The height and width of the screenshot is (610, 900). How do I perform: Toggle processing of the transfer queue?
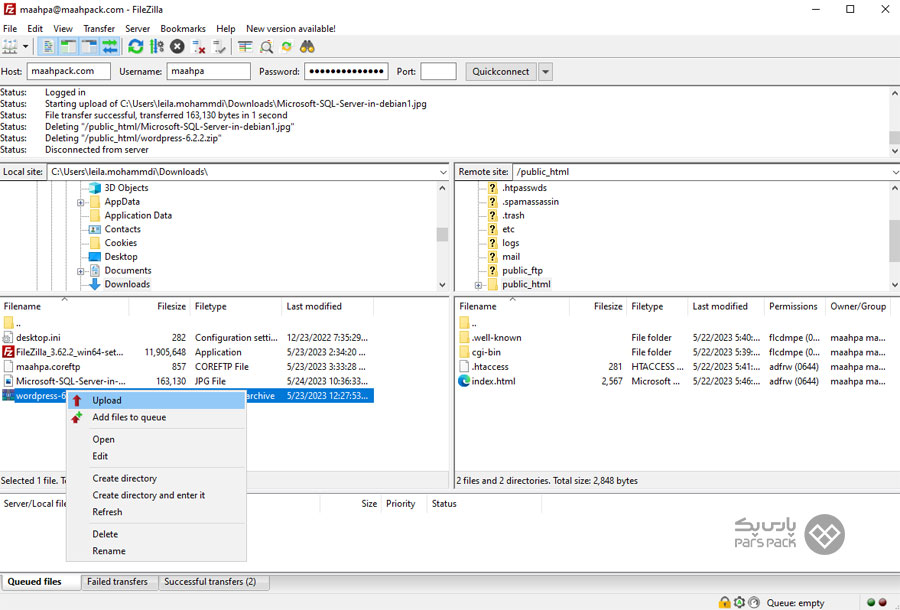(x=157, y=47)
